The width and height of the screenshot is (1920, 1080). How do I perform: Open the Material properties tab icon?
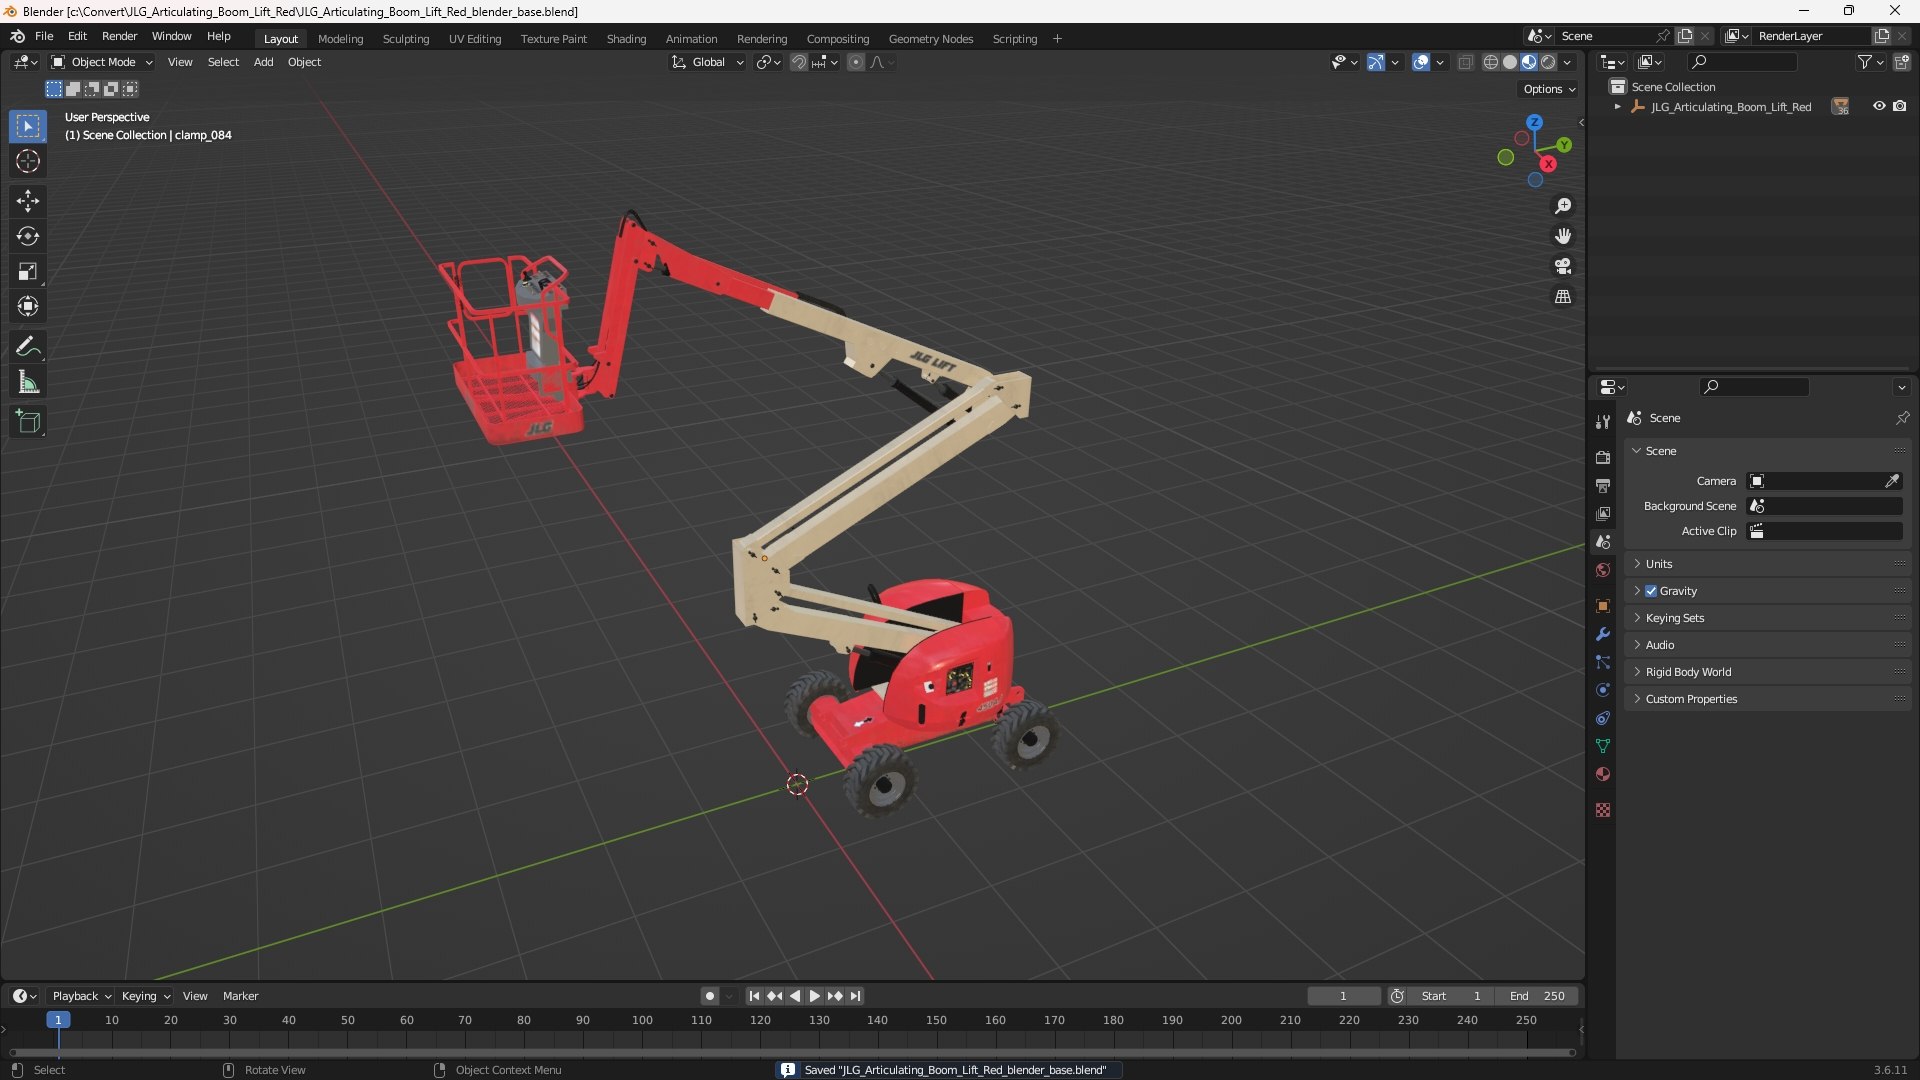coord(1603,774)
